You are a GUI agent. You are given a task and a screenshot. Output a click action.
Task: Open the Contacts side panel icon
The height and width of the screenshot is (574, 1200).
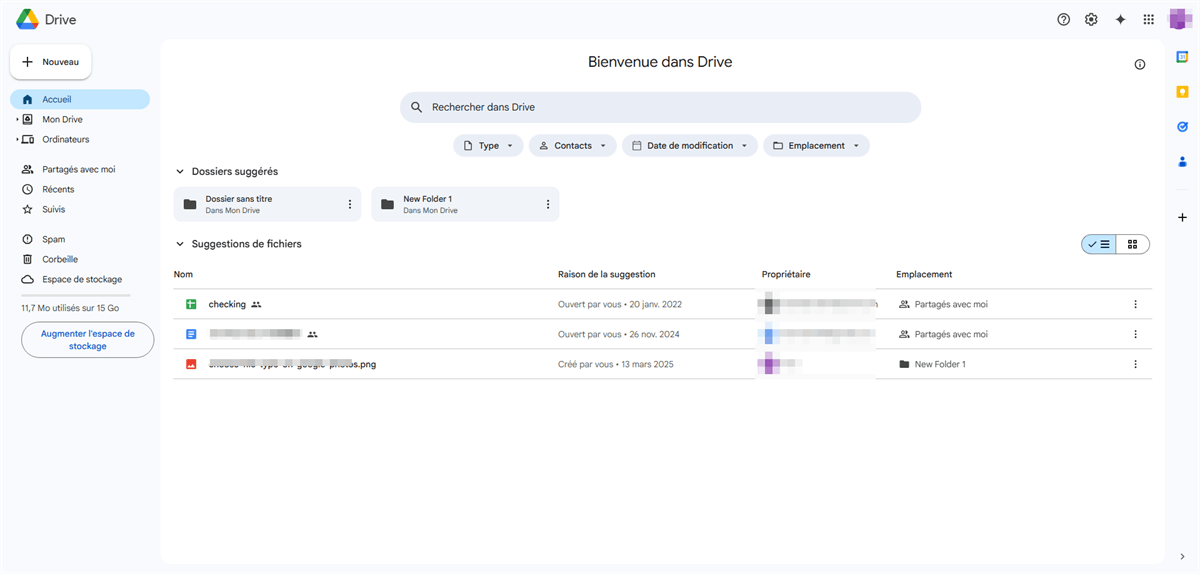click(x=1182, y=162)
